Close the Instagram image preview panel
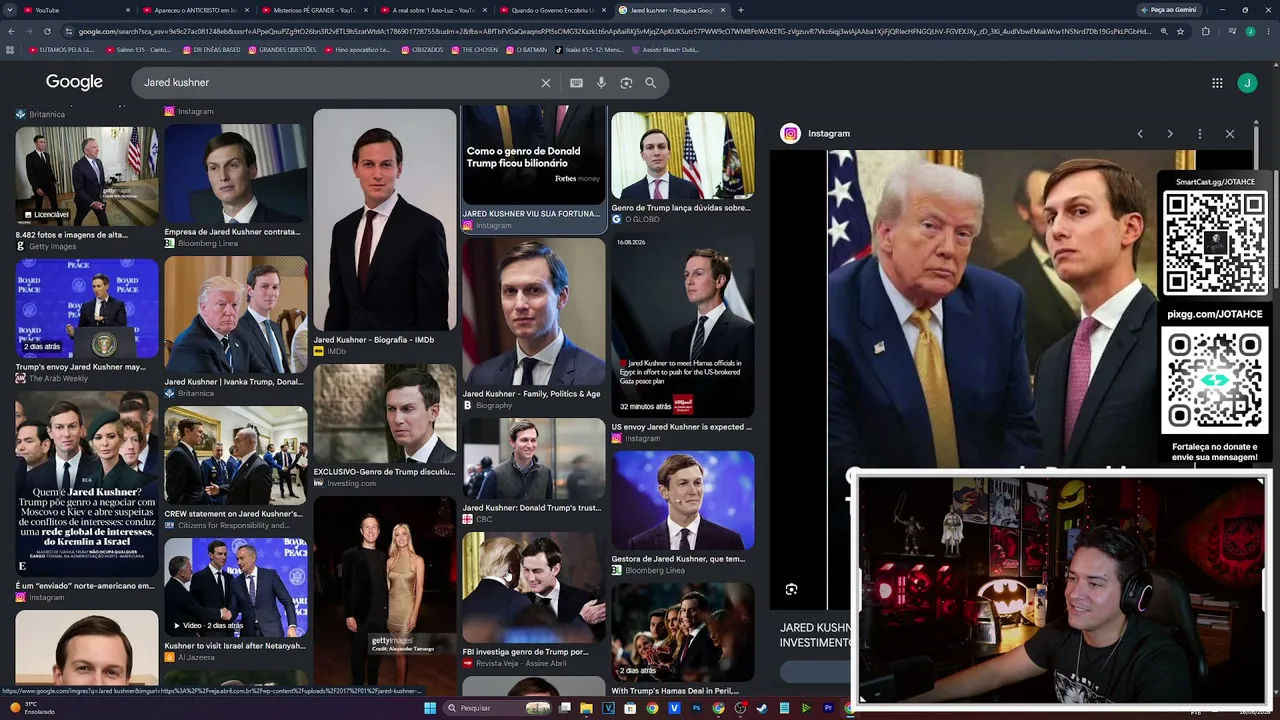1280x720 pixels. tap(1230, 134)
